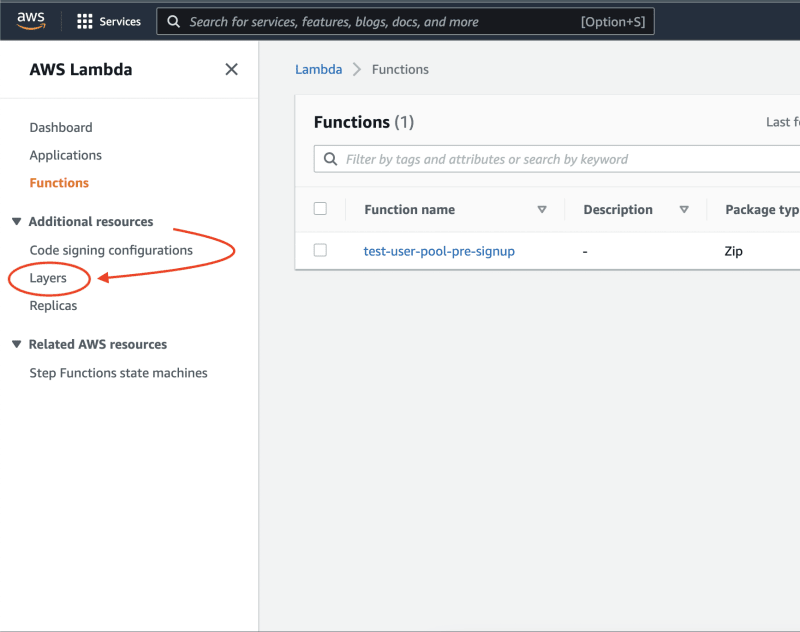Select Functions in the sidebar

pos(59,183)
